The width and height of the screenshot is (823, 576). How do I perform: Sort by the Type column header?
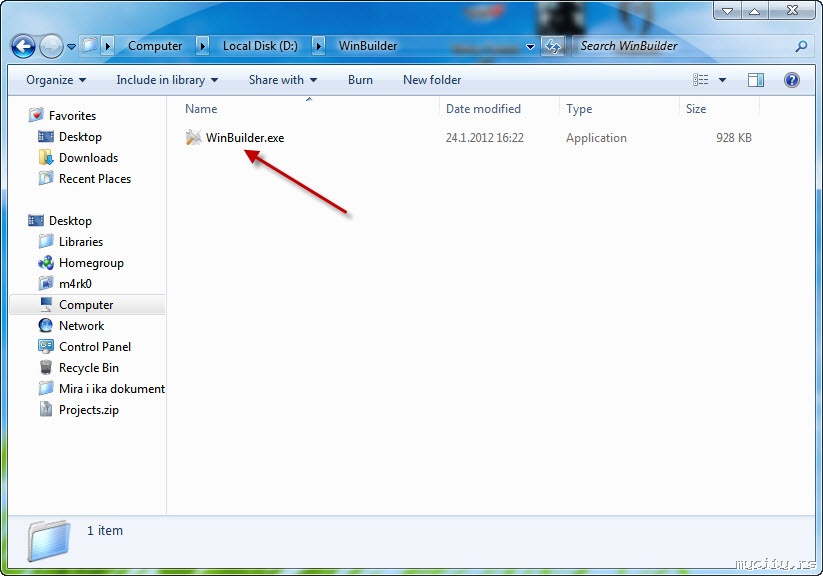coord(579,109)
